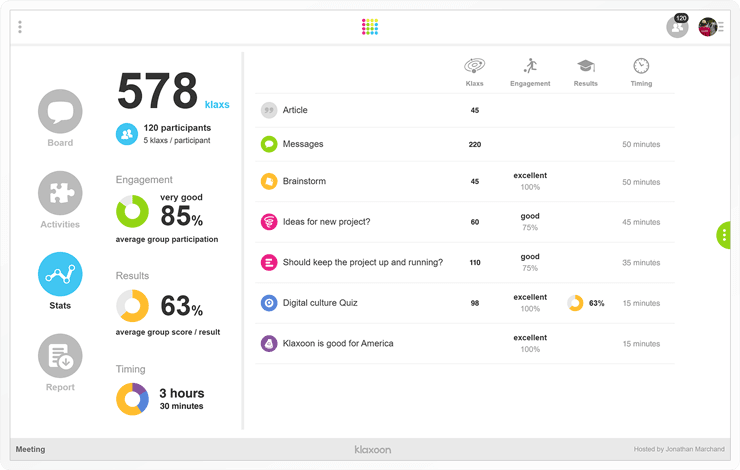Expand the green side panel handle
Viewport: 740px width, 470px height.
(x=724, y=235)
